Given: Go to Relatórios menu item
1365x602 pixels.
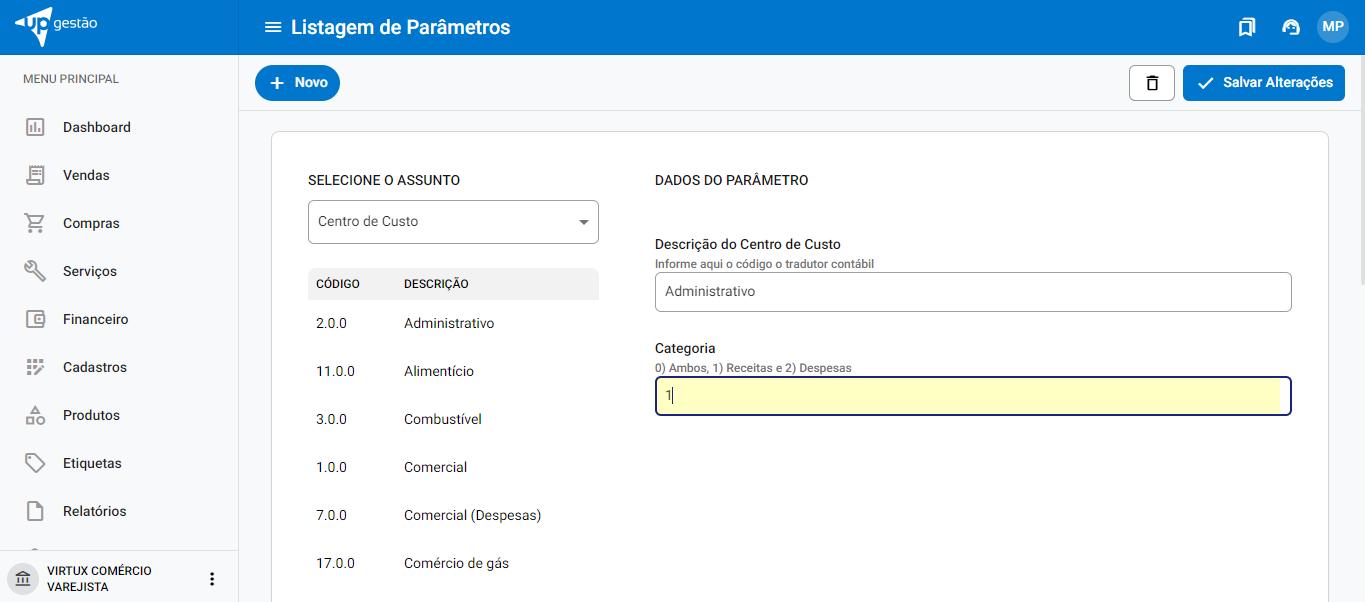Looking at the screenshot, I should point(94,511).
